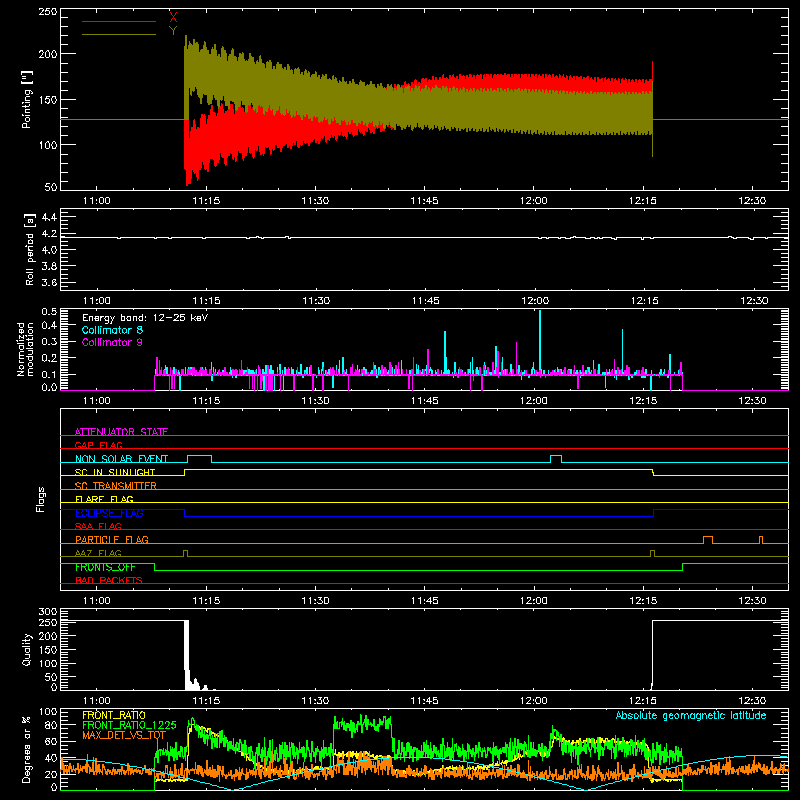The height and width of the screenshot is (800, 800).
Task: Click the 'Pointing' vertical axis title
Action: coord(27,99)
